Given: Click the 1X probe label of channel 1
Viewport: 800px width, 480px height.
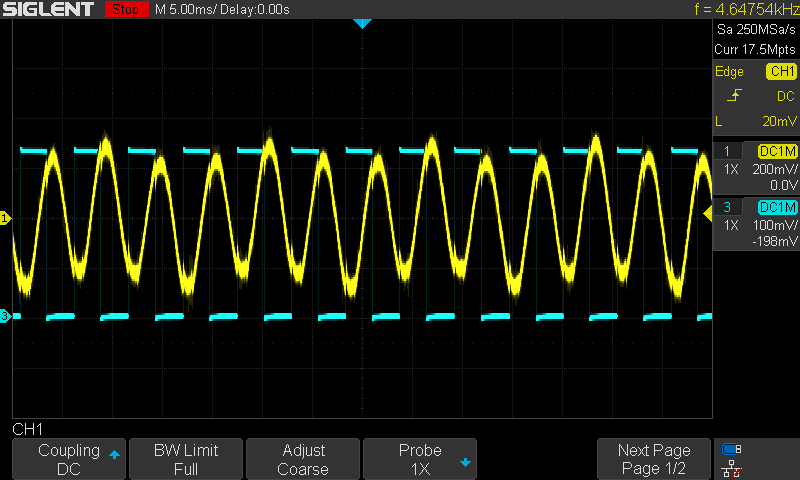Looking at the screenshot, I should tap(731, 169).
